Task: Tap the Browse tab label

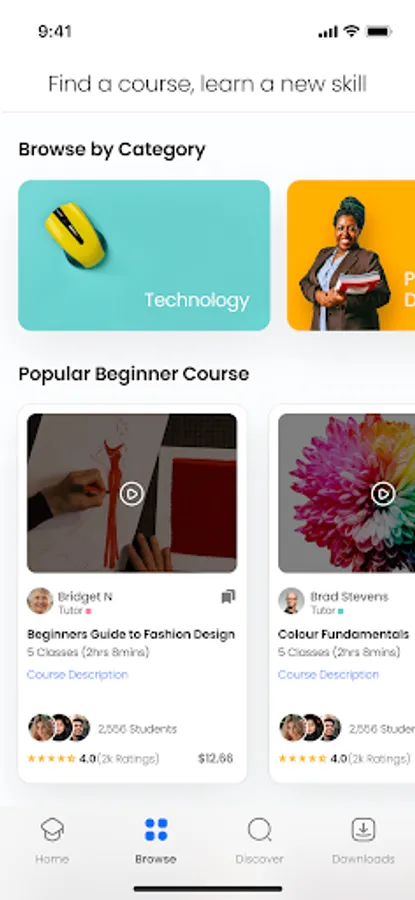Action: (x=156, y=859)
